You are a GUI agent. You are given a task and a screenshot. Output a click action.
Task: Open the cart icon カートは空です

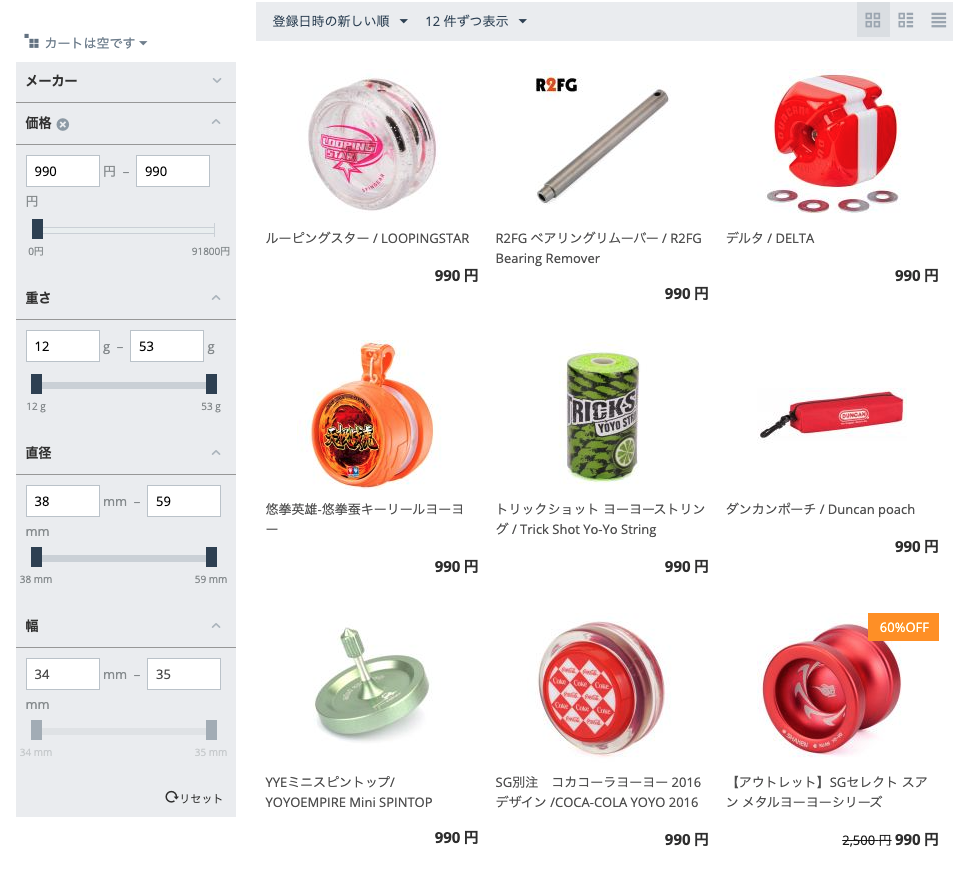(x=32, y=41)
